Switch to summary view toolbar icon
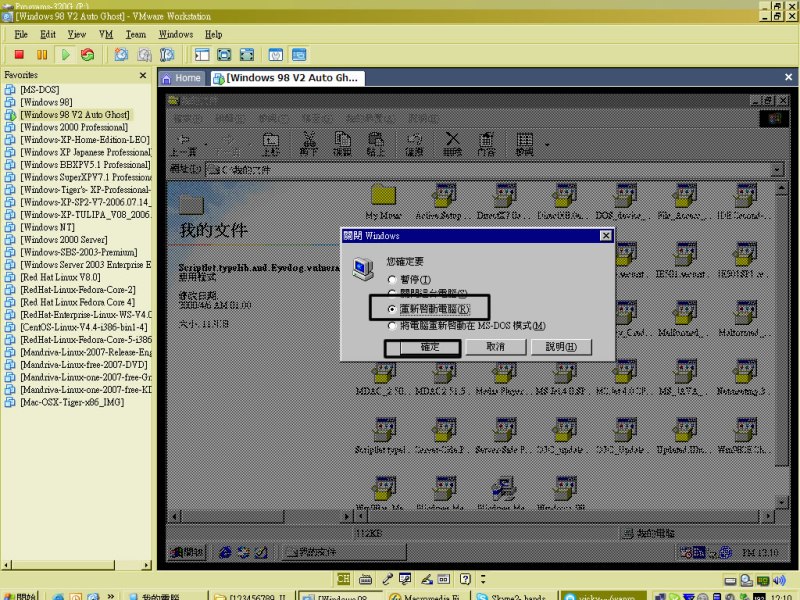This screenshot has height=600, width=800. pyautogui.click(x=276, y=55)
